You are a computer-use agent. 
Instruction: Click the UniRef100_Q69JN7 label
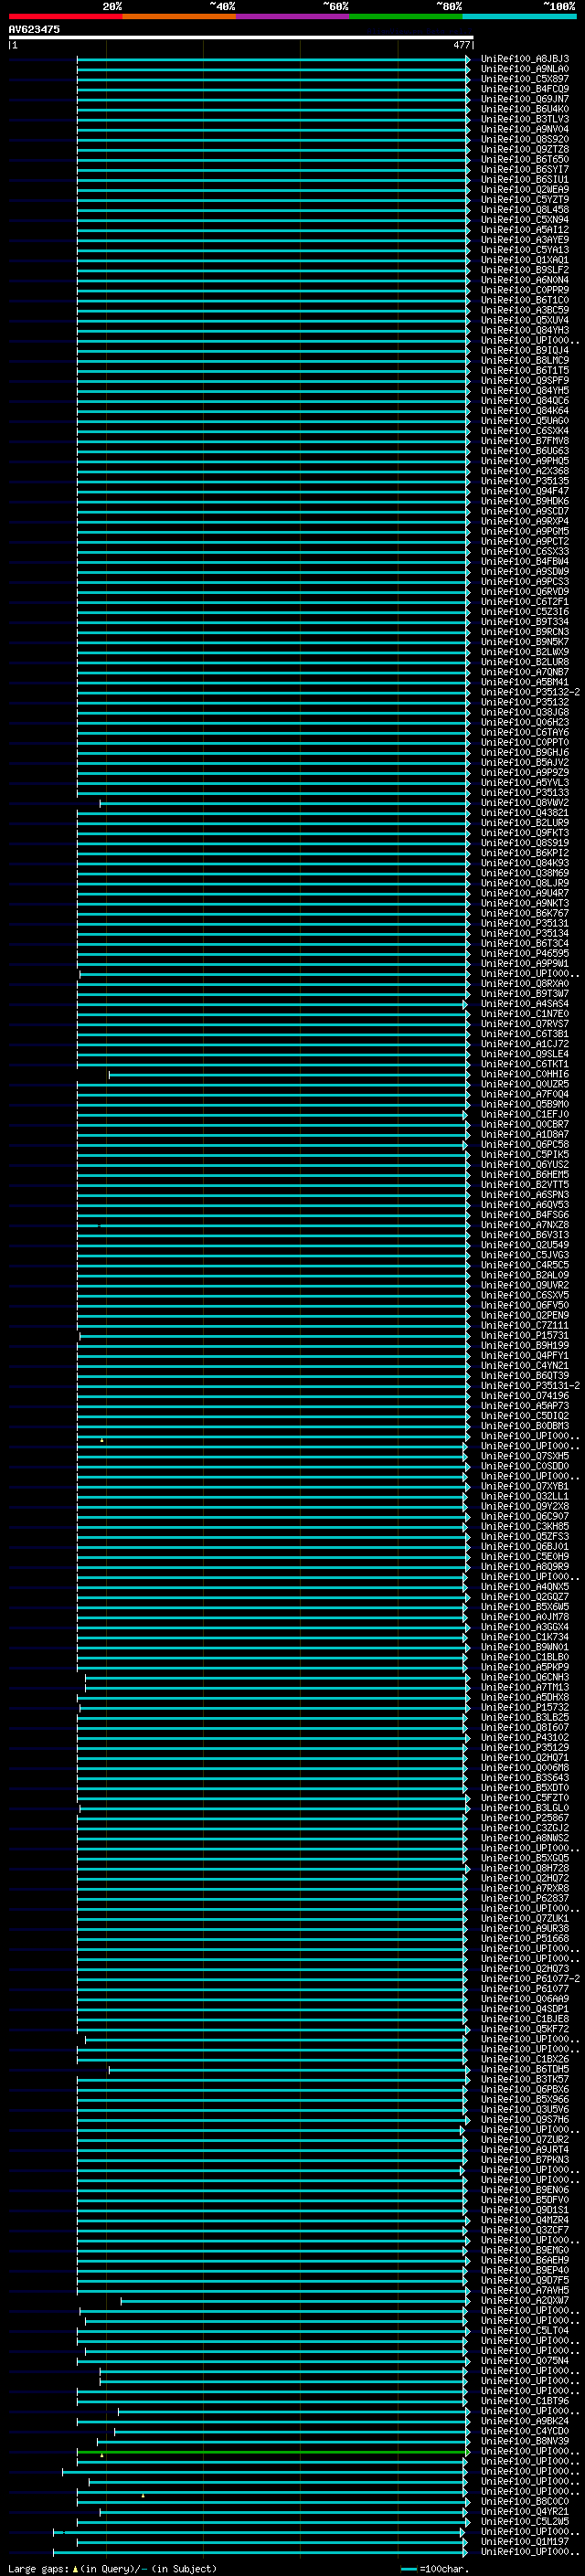[525, 99]
